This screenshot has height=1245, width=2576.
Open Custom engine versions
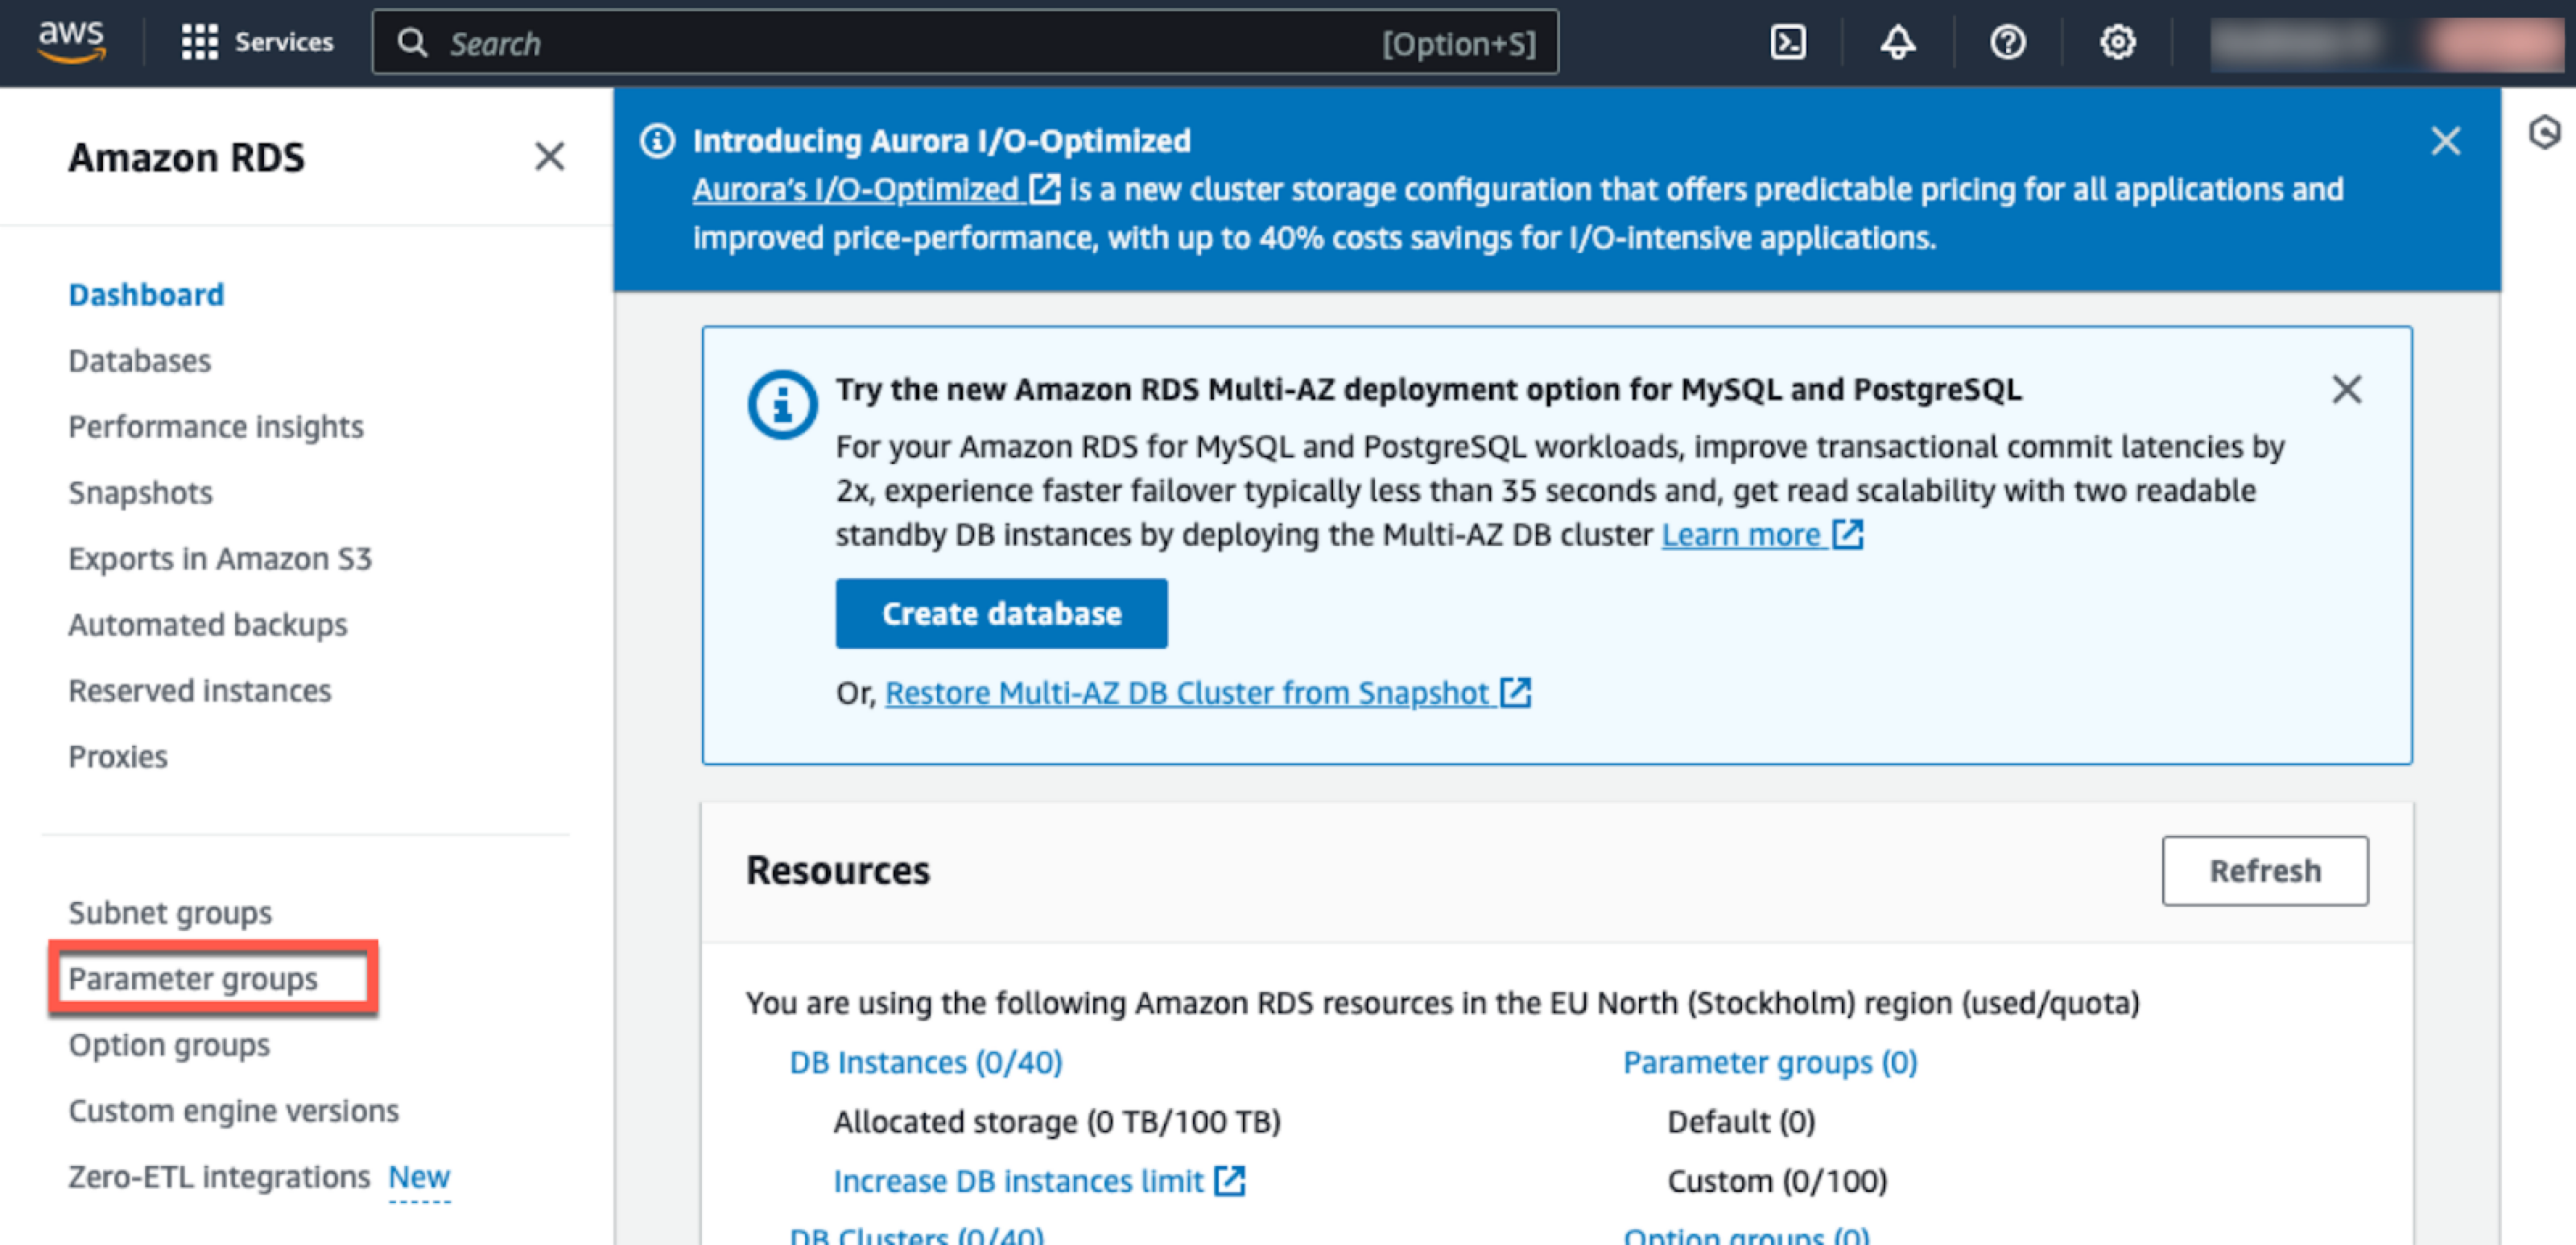click(234, 1111)
